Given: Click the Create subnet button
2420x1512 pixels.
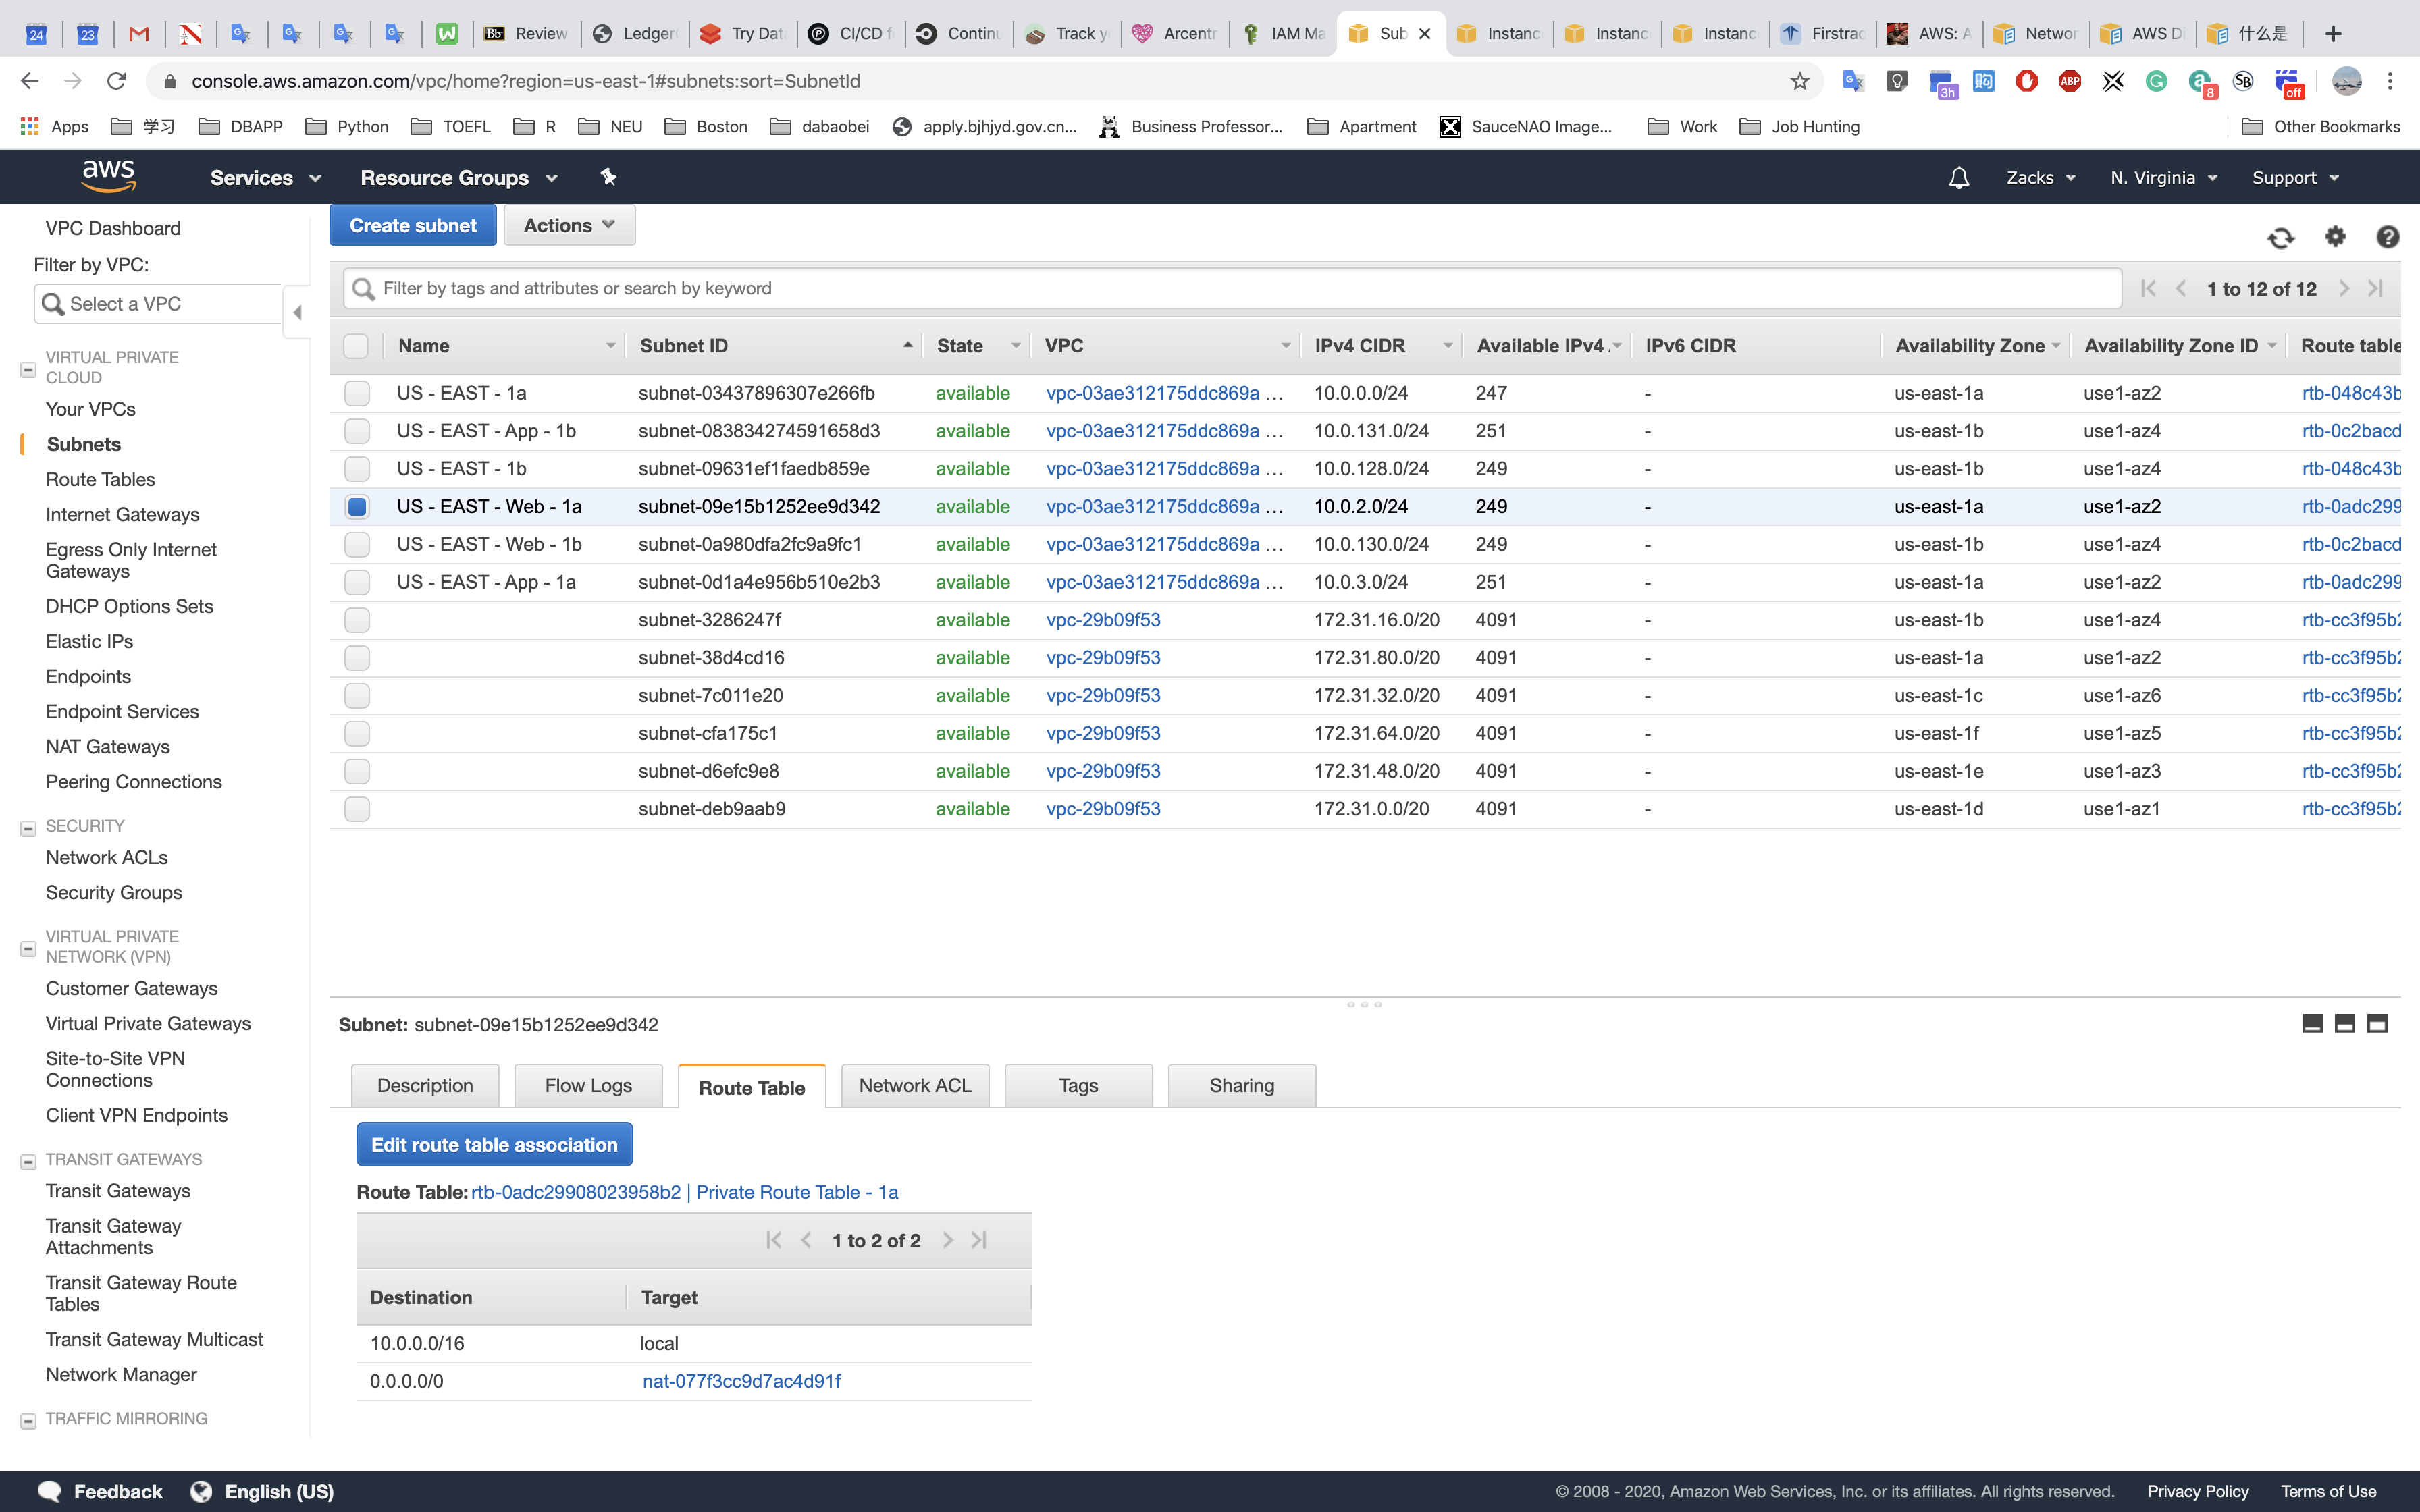Looking at the screenshot, I should click(x=412, y=225).
